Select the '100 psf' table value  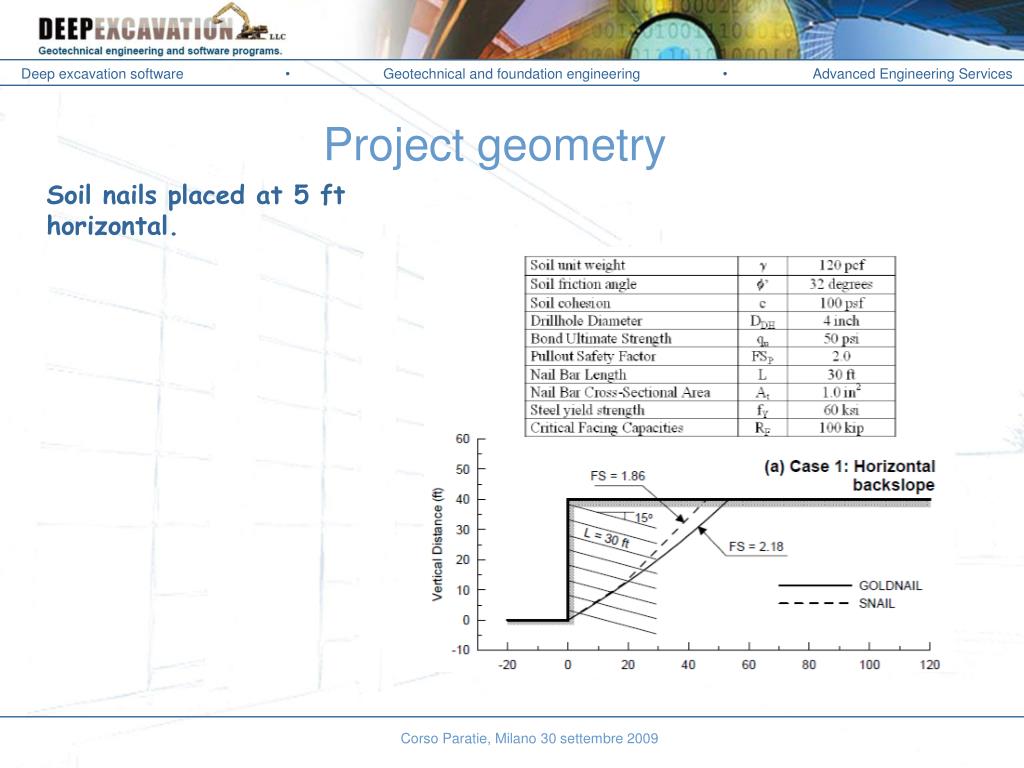pos(841,303)
